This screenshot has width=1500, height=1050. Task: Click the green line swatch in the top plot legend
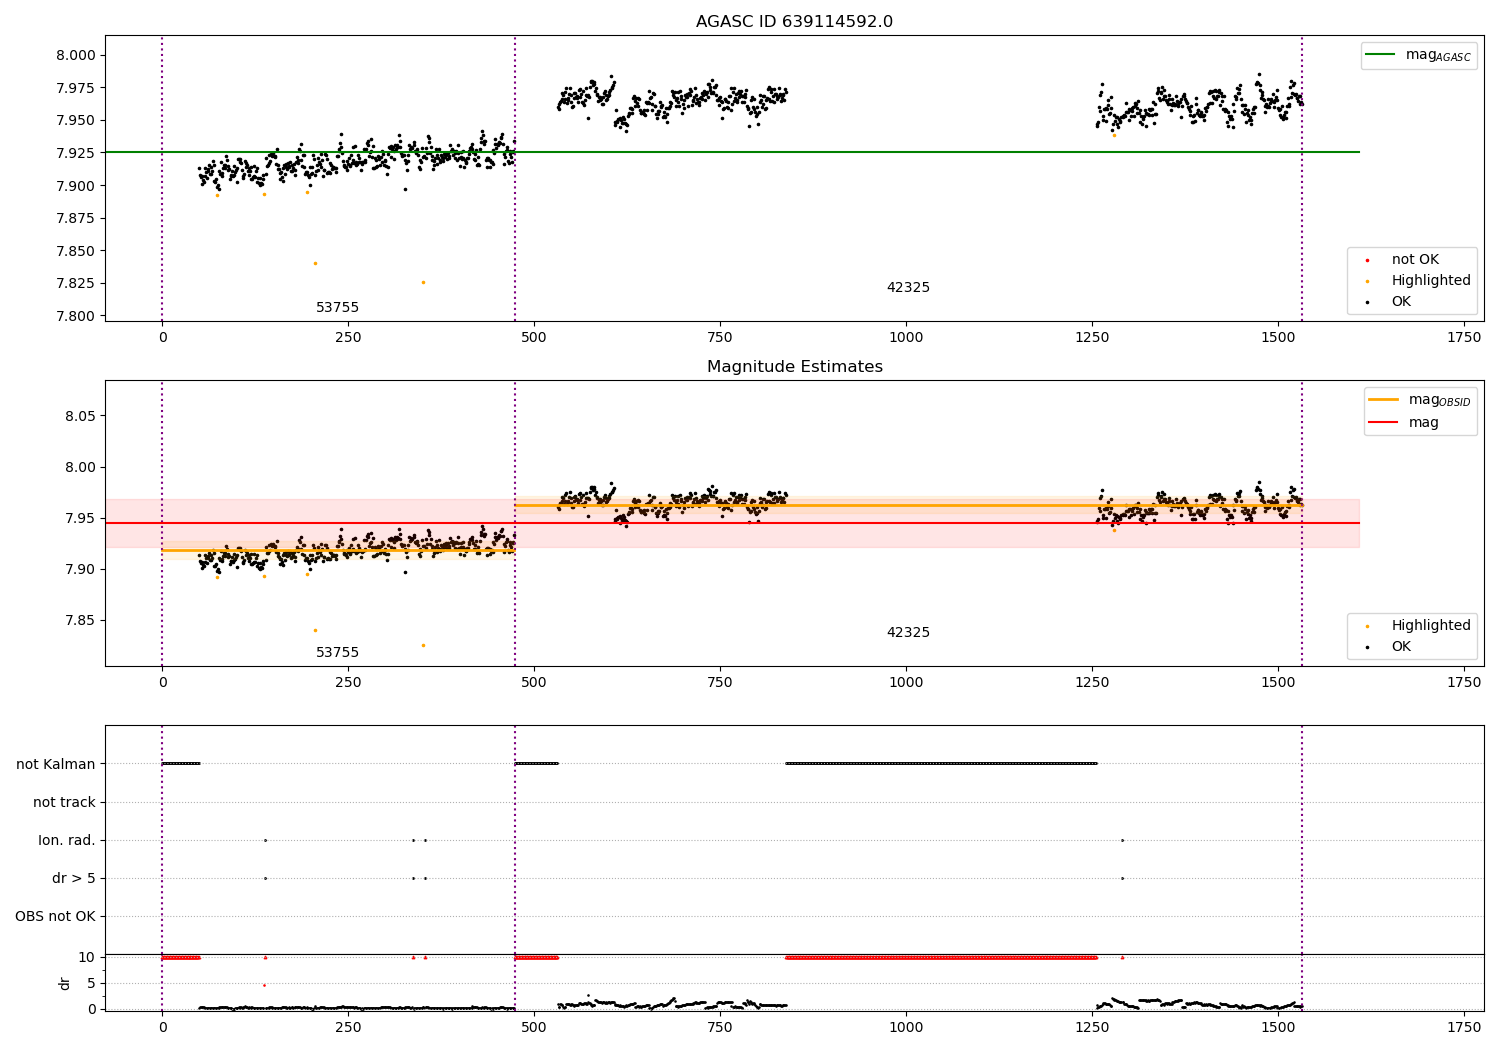pyautogui.click(x=1381, y=55)
